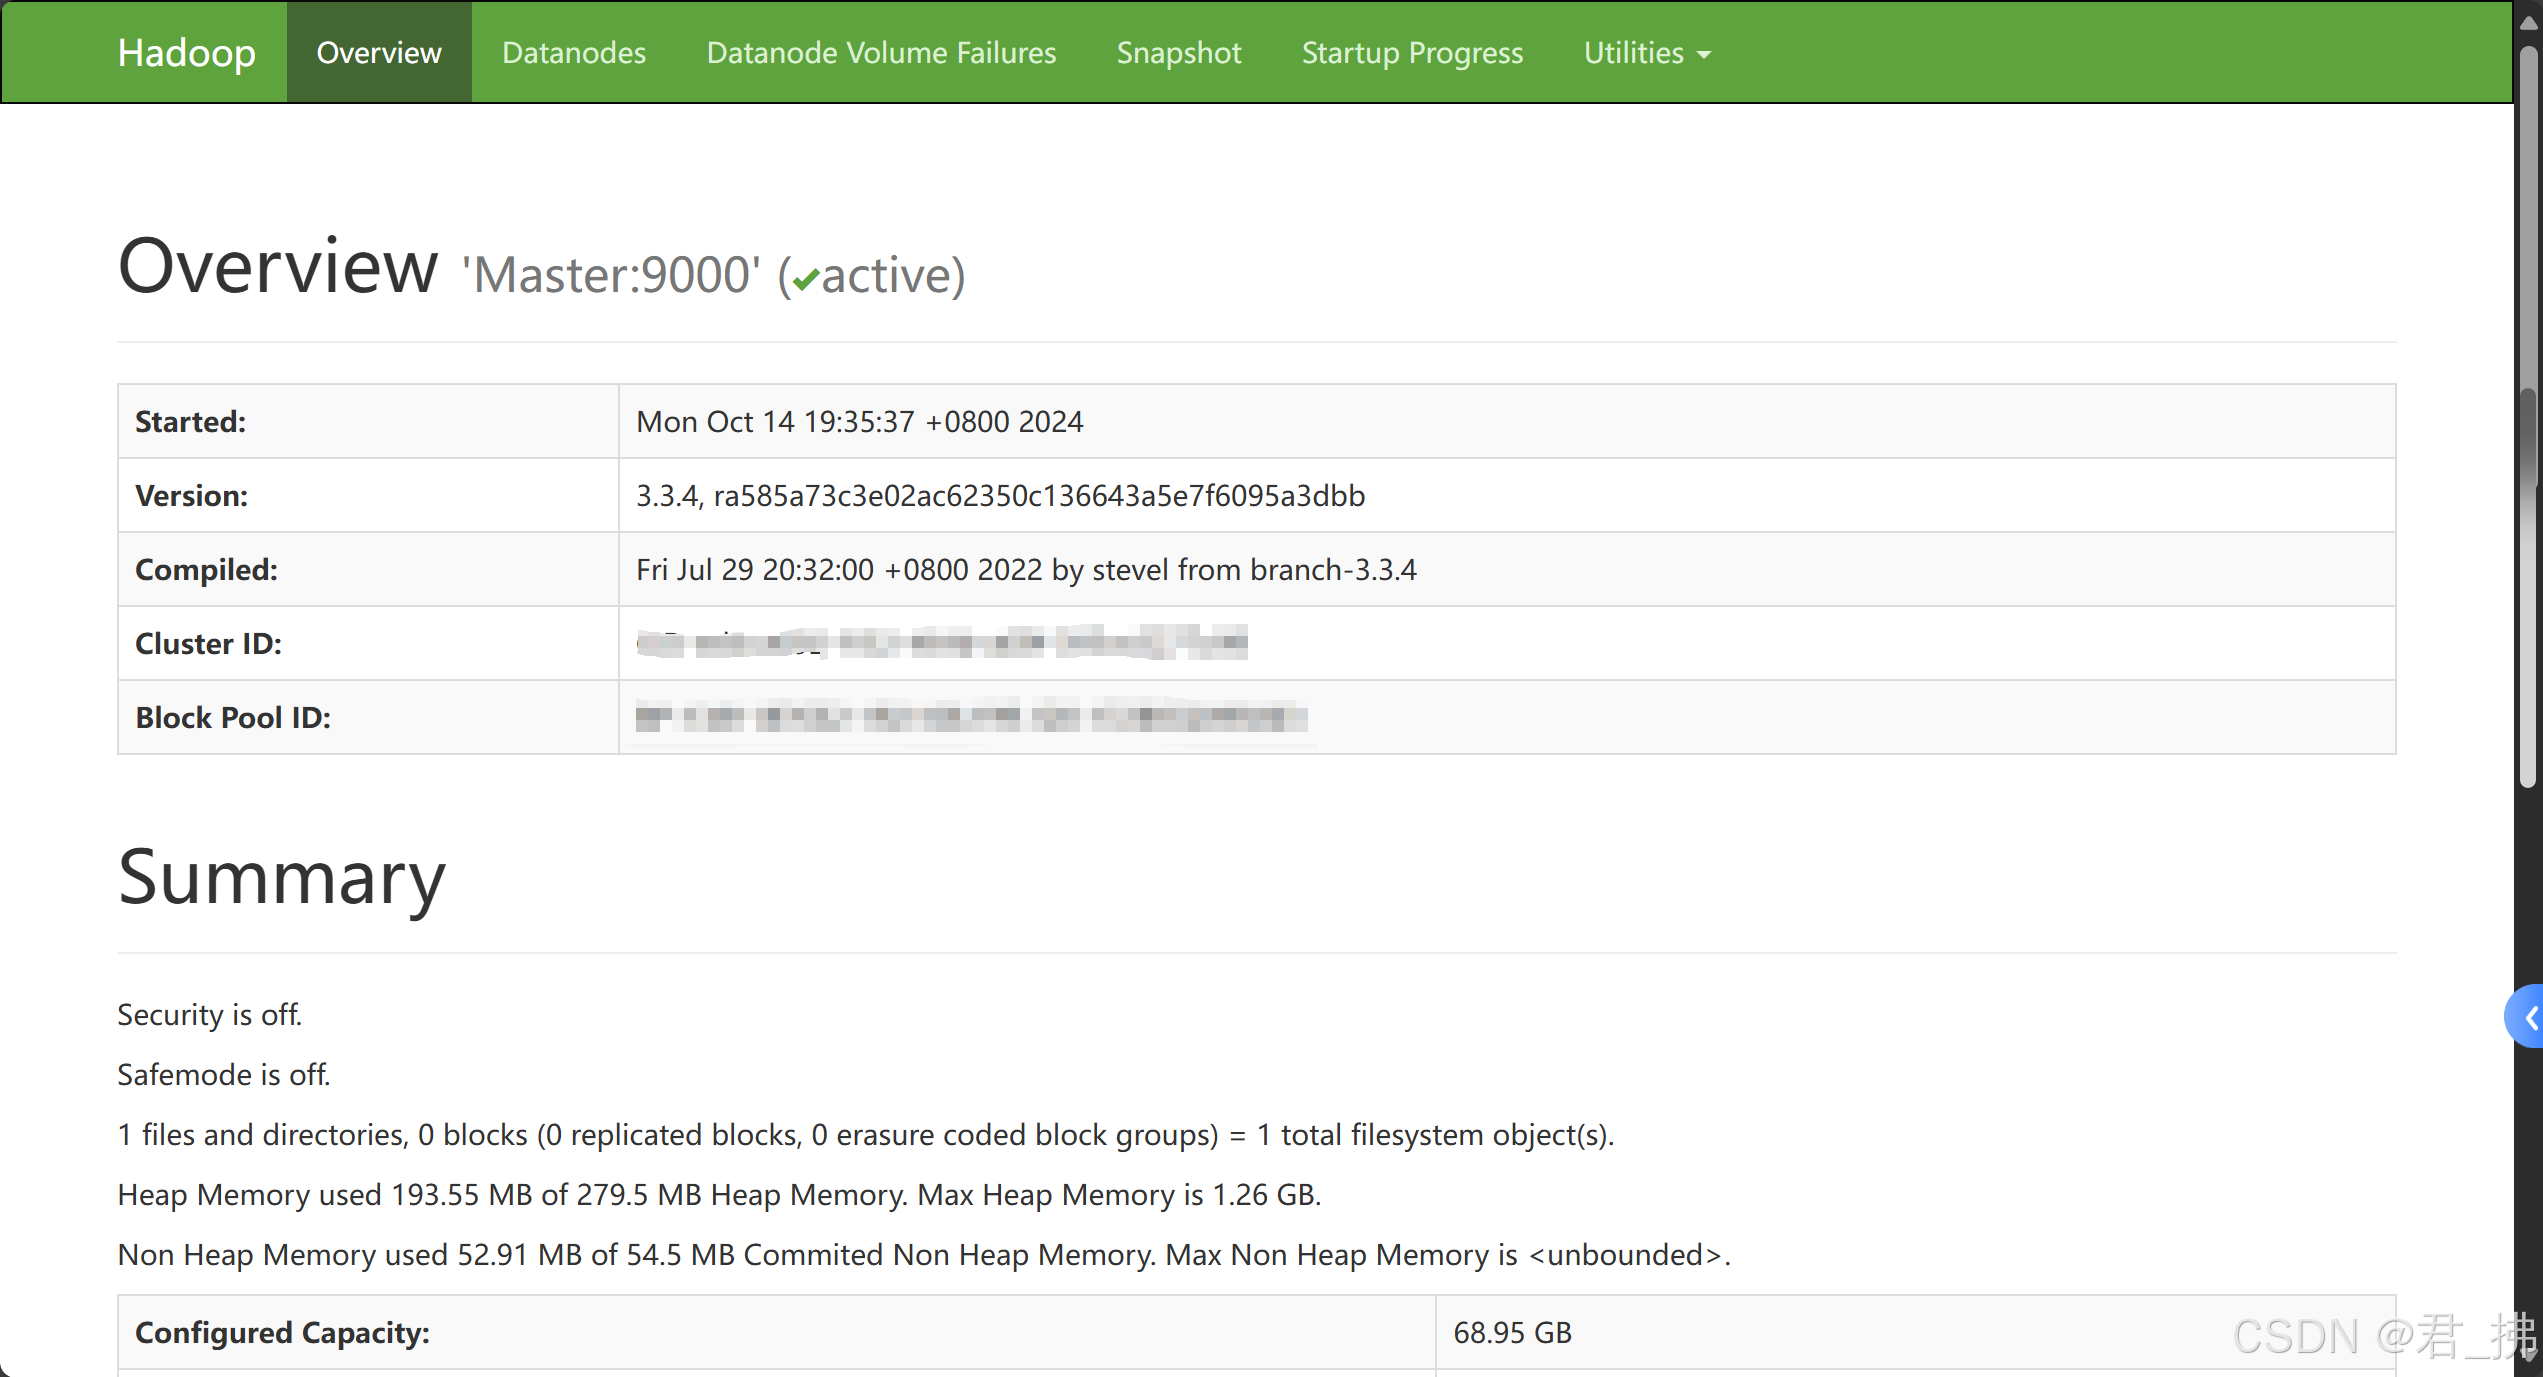
Task: Go to the Snapshot tab
Action: 1179,53
